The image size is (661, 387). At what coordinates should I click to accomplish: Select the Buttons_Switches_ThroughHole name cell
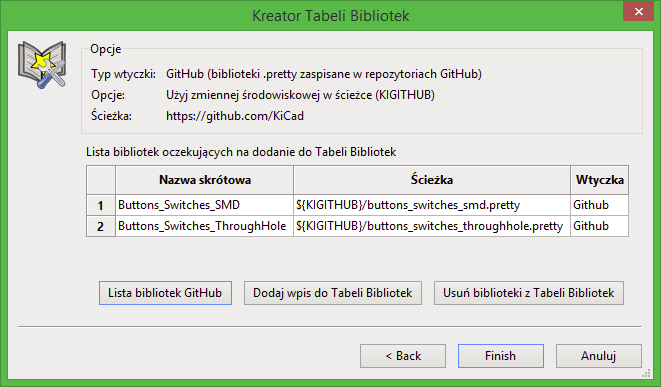pyautogui.click(x=204, y=226)
